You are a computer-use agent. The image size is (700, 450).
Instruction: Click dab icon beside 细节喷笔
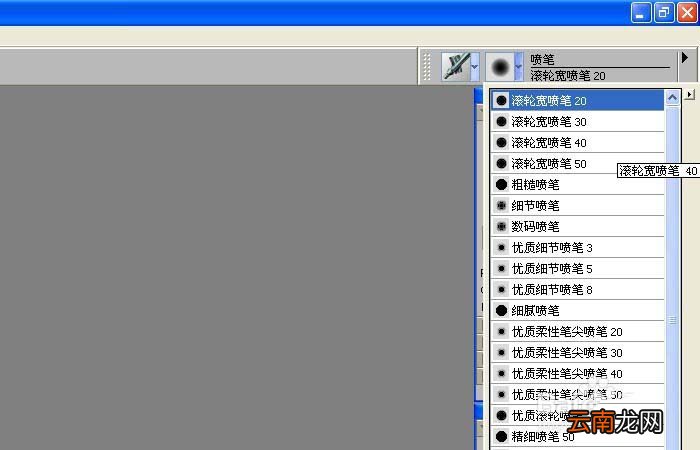point(501,205)
